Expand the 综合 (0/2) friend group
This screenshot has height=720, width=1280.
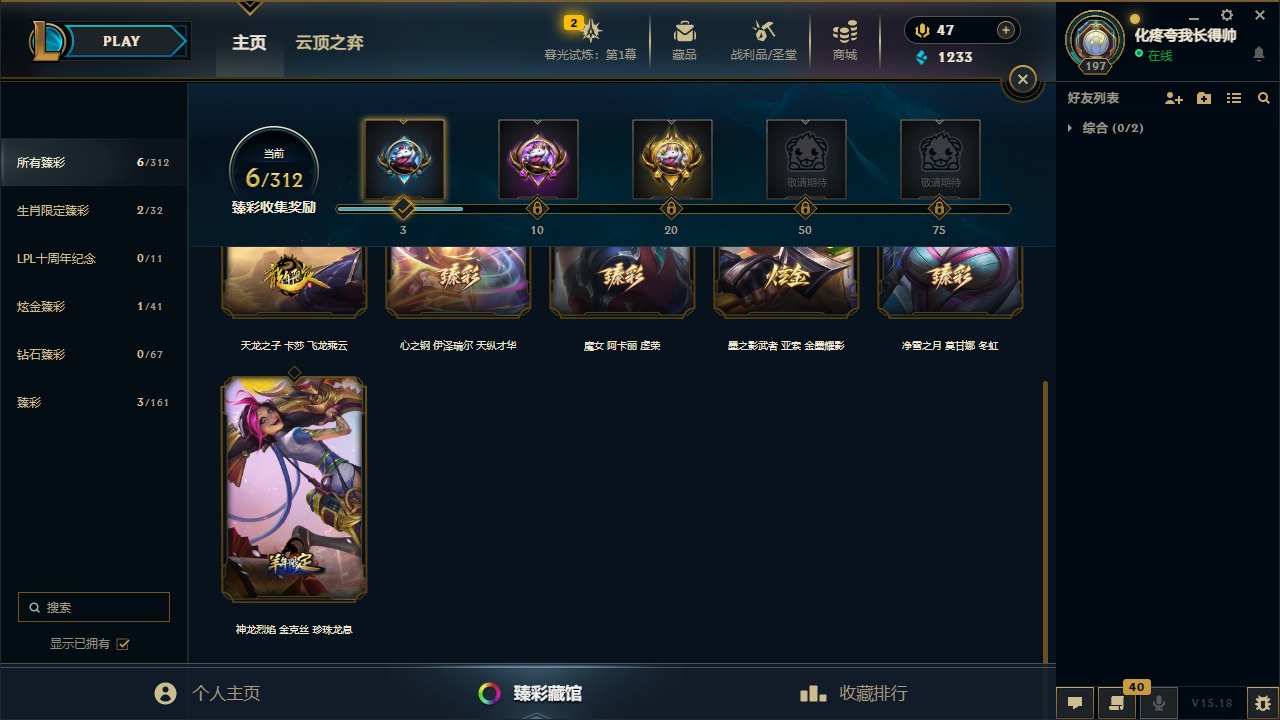(1105, 128)
